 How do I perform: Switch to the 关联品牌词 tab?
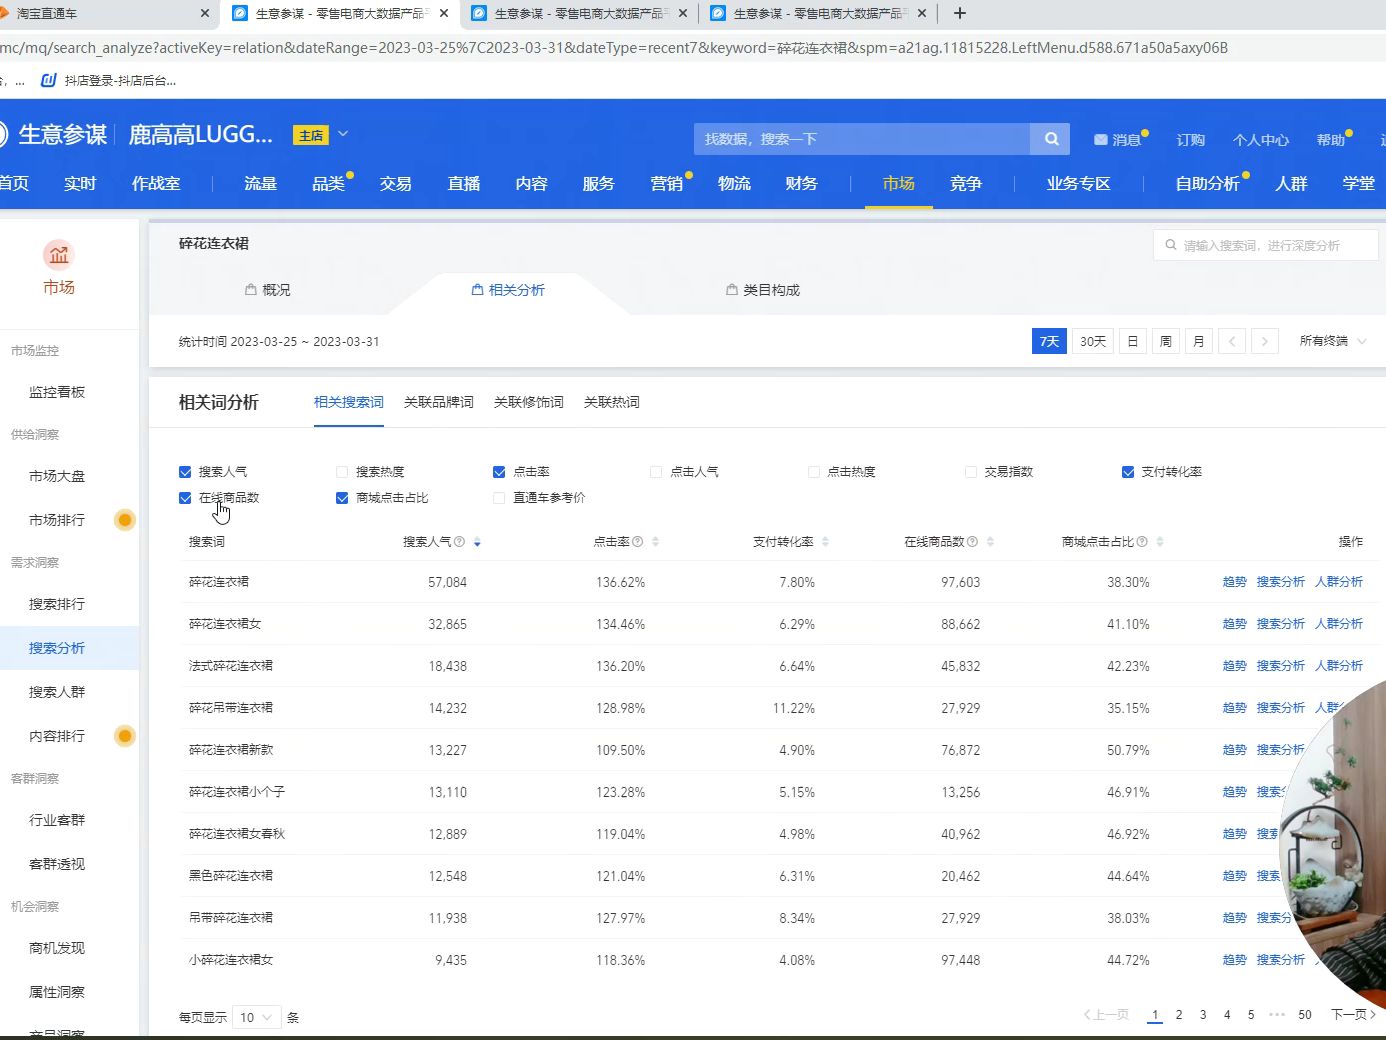pyautogui.click(x=439, y=402)
